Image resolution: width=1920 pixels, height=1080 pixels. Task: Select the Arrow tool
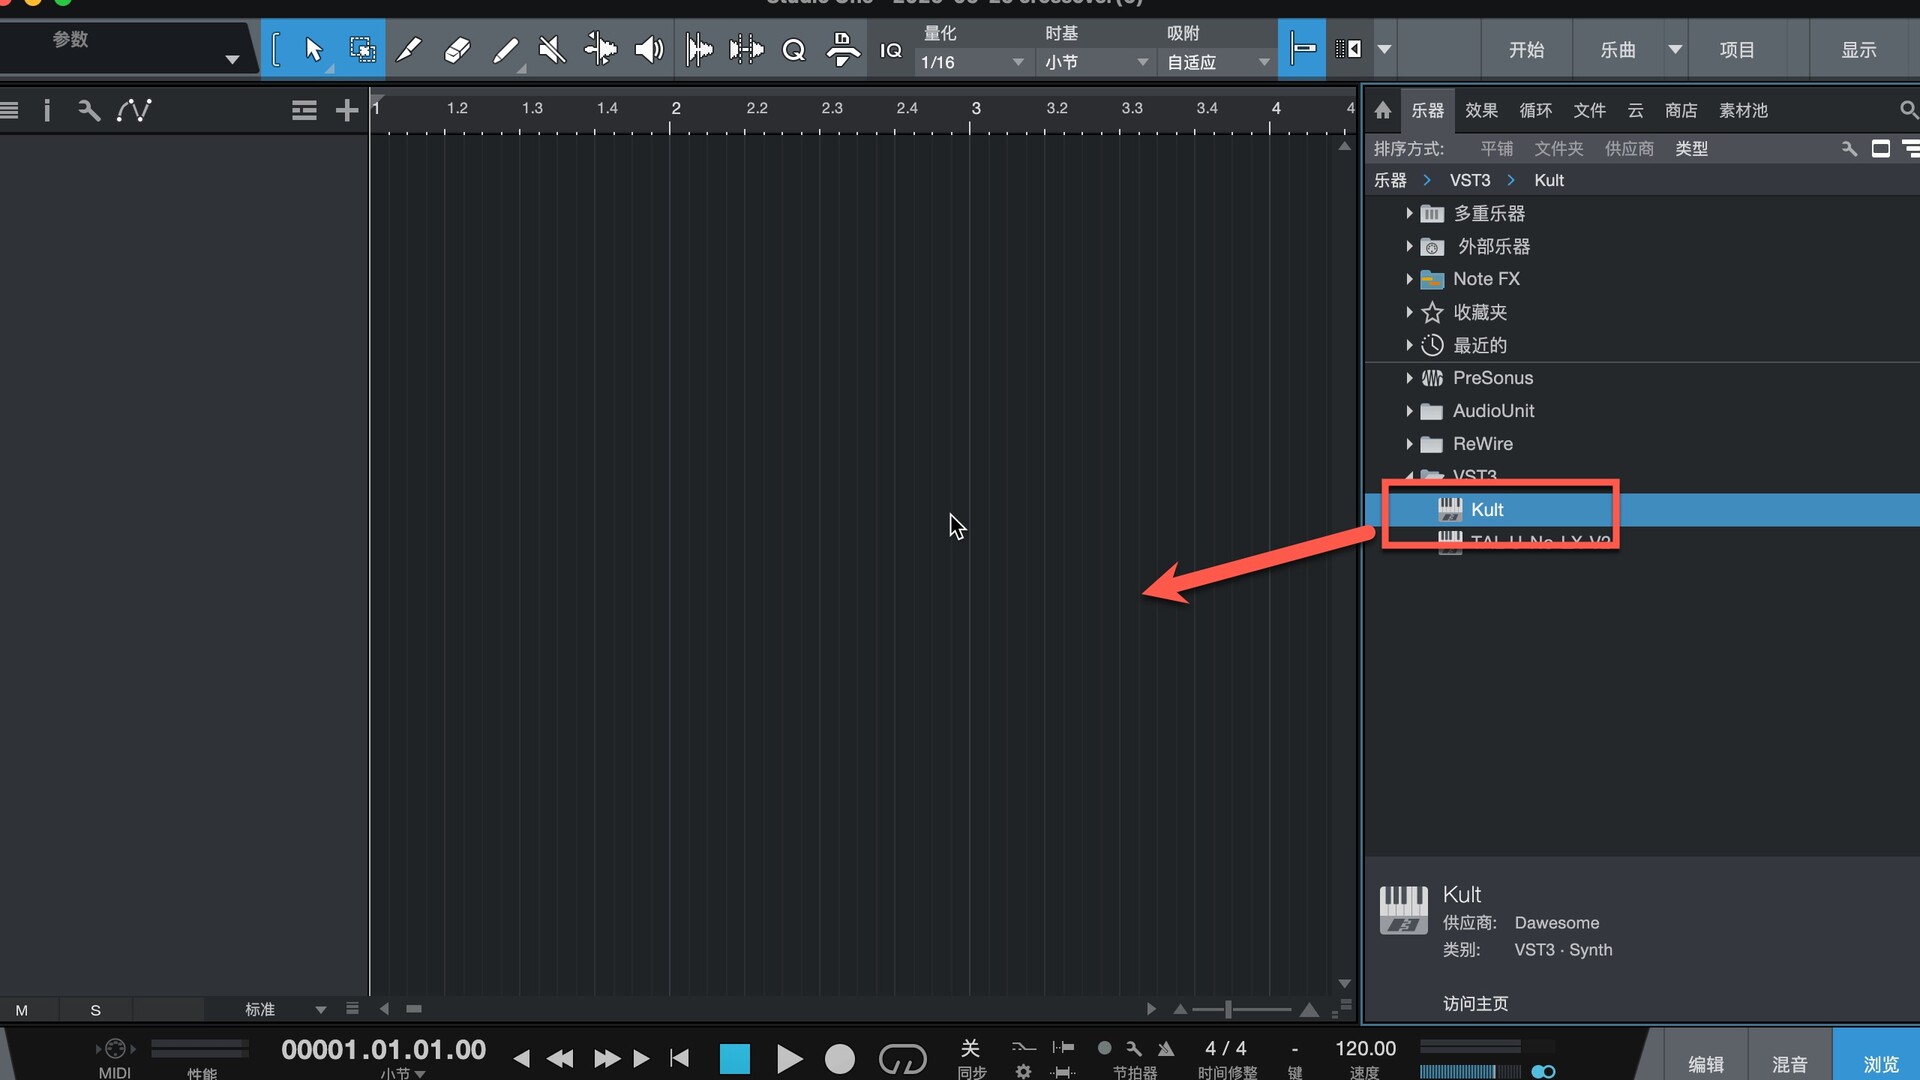tap(313, 49)
